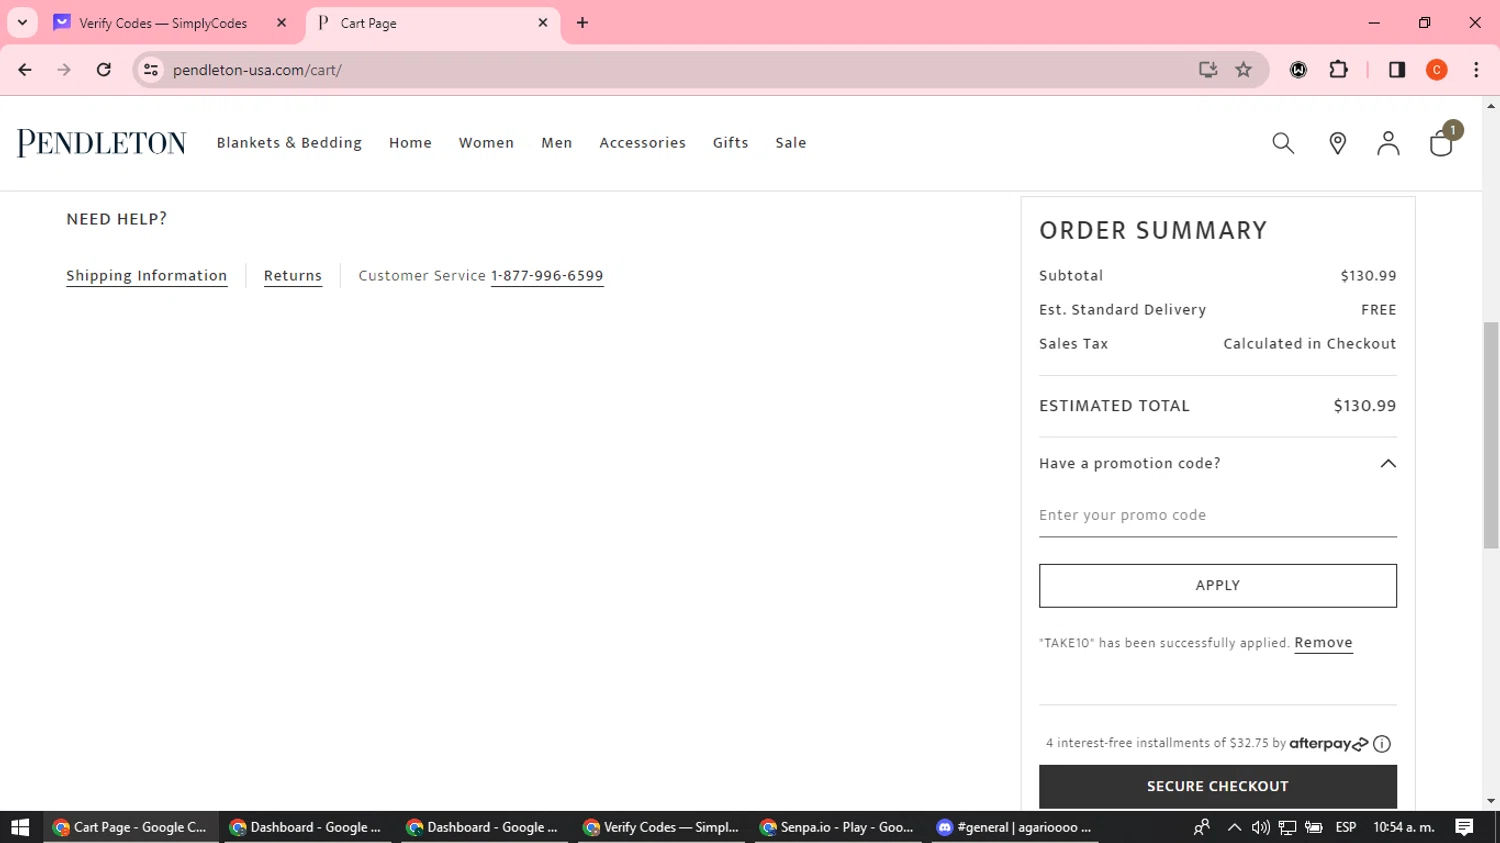Screen dimensions: 1500x843
Task: Click the Afterpay info icon
Action: point(1382,743)
